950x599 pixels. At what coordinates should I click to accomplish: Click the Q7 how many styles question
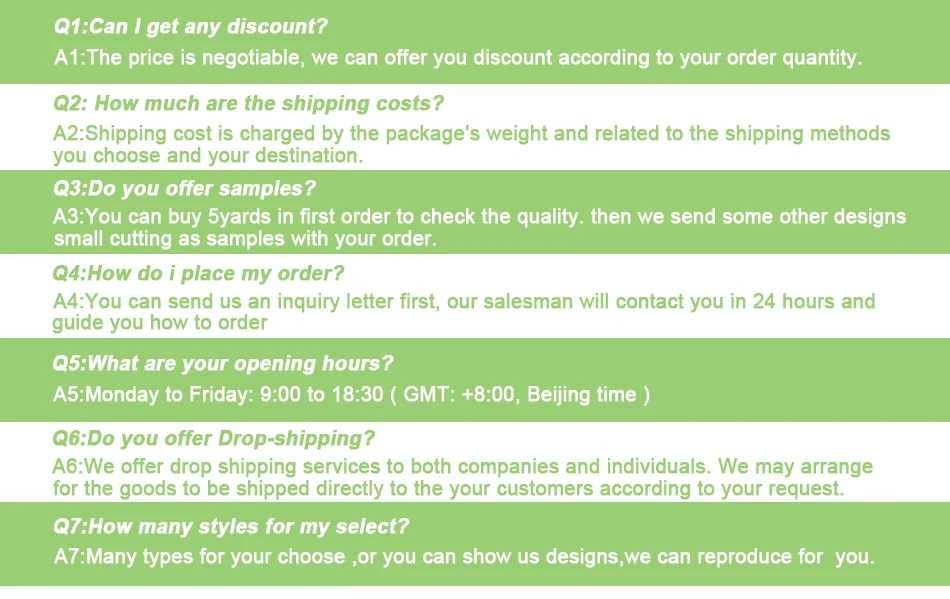tap(231, 526)
